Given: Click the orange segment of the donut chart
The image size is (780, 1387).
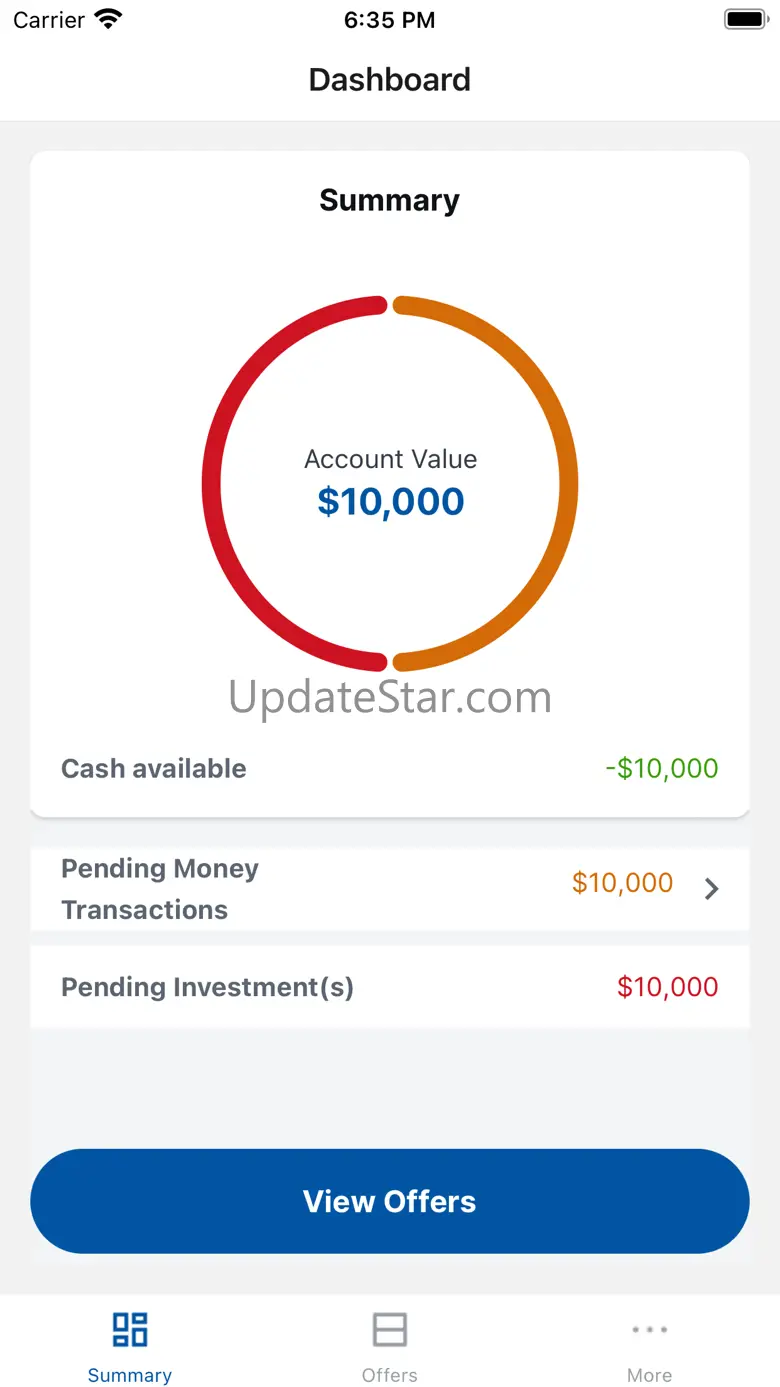Looking at the screenshot, I should tap(568, 484).
